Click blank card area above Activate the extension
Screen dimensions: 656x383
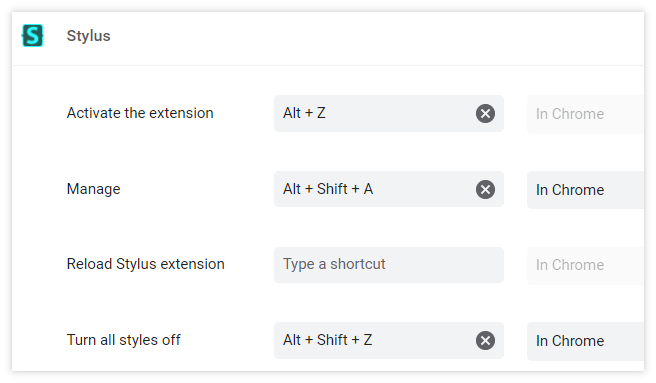[328, 80]
